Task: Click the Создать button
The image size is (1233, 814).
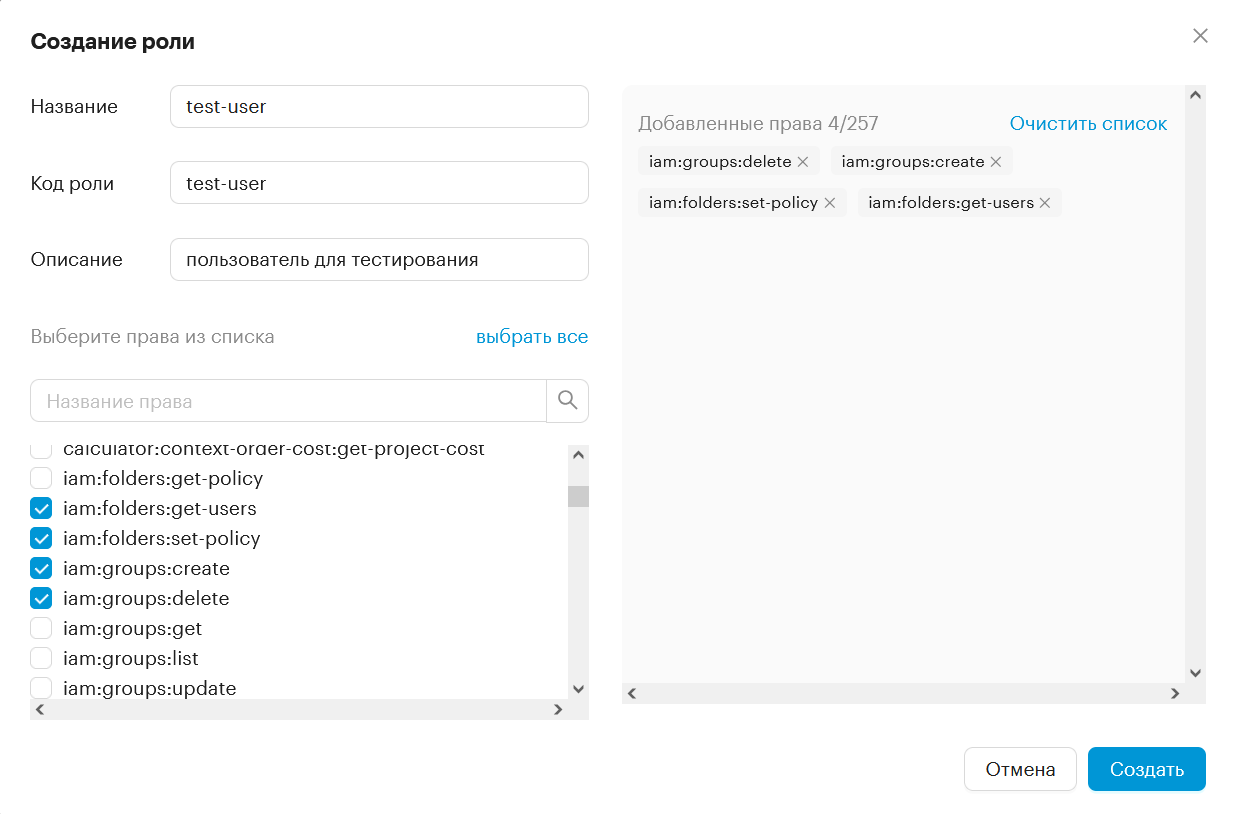Action: tap(1147, 769)
